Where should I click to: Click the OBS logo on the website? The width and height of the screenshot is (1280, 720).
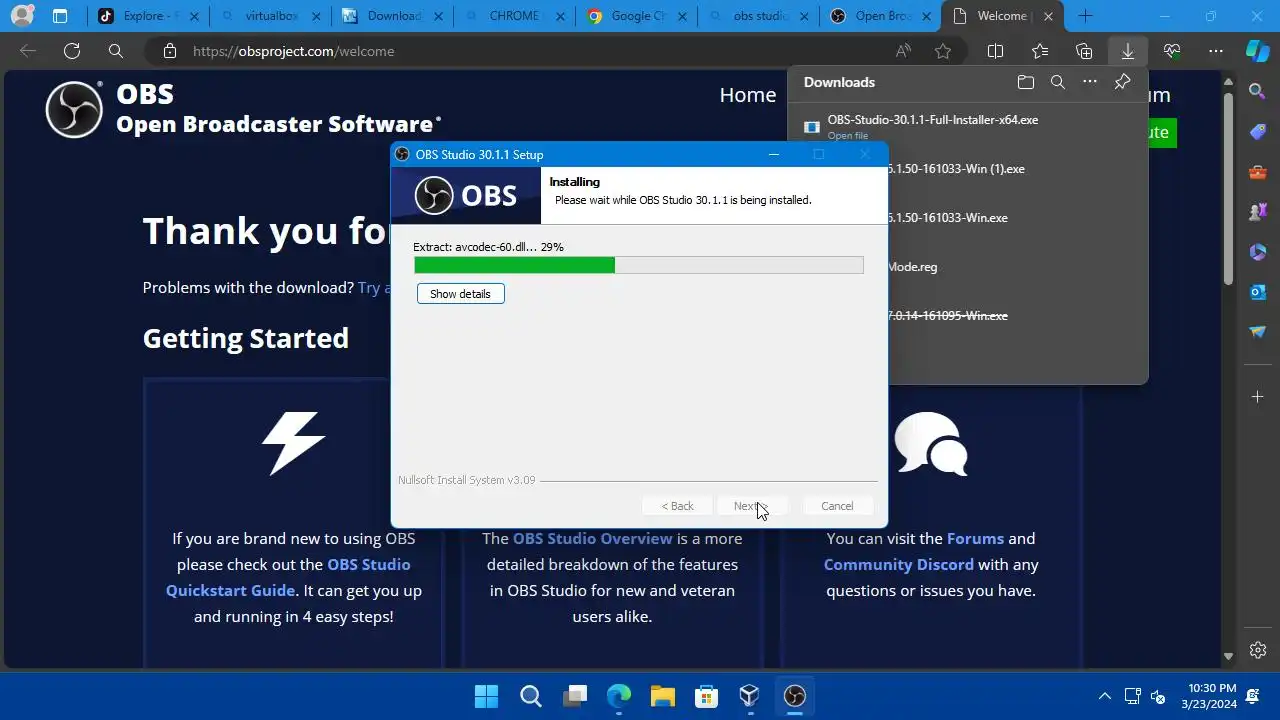coord(74,109)
